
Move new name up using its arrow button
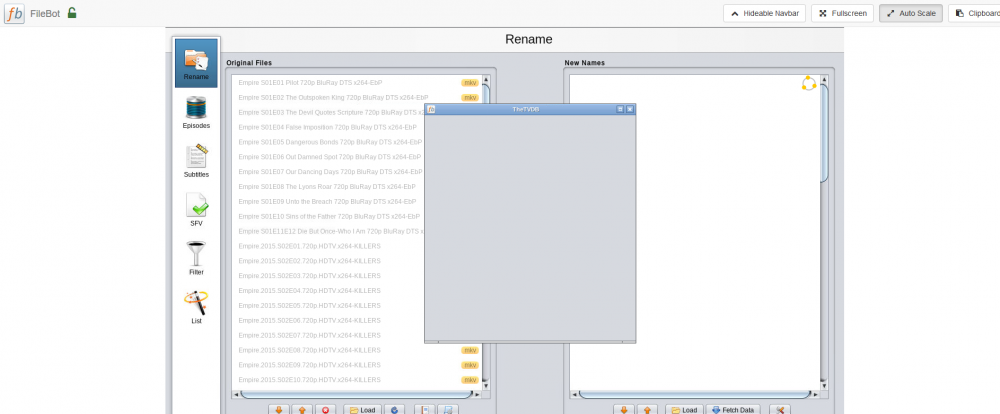(x=647, y=410)
